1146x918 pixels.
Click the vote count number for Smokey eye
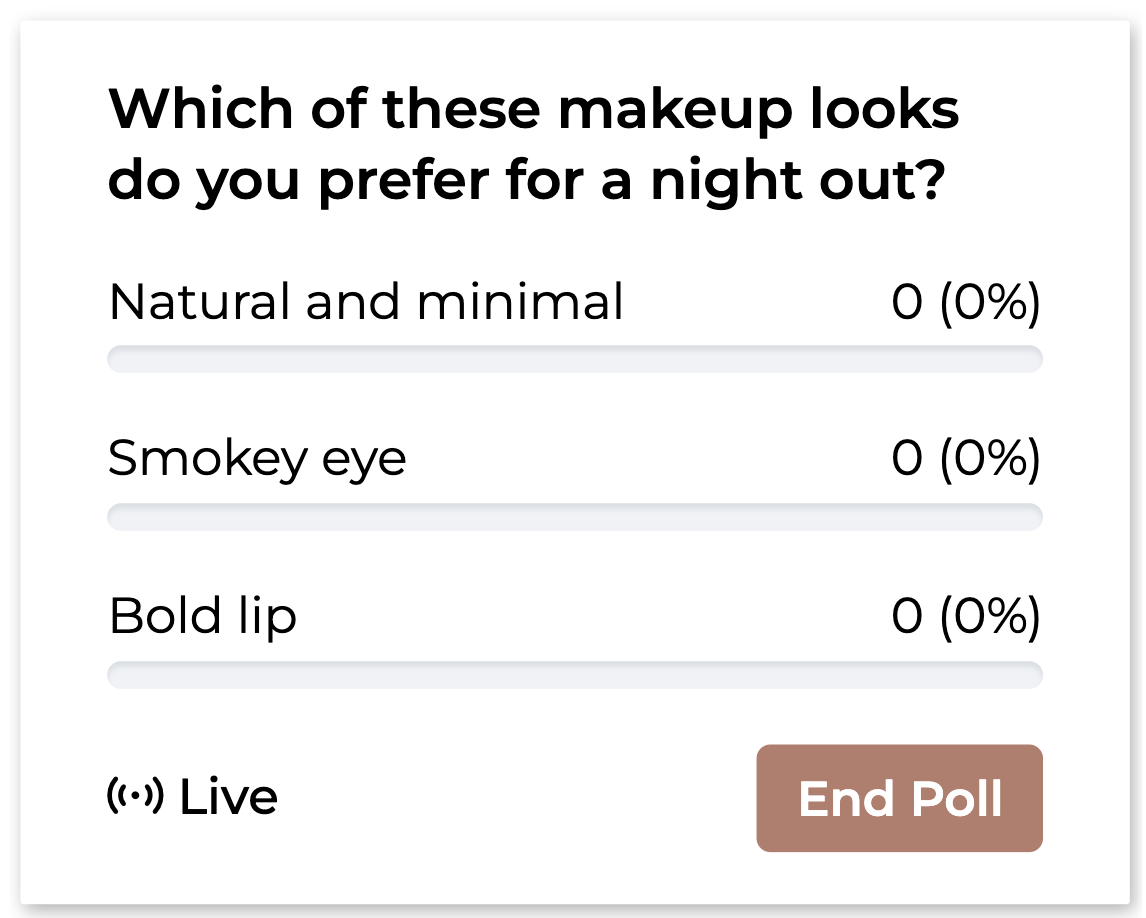tap(907, 460)
